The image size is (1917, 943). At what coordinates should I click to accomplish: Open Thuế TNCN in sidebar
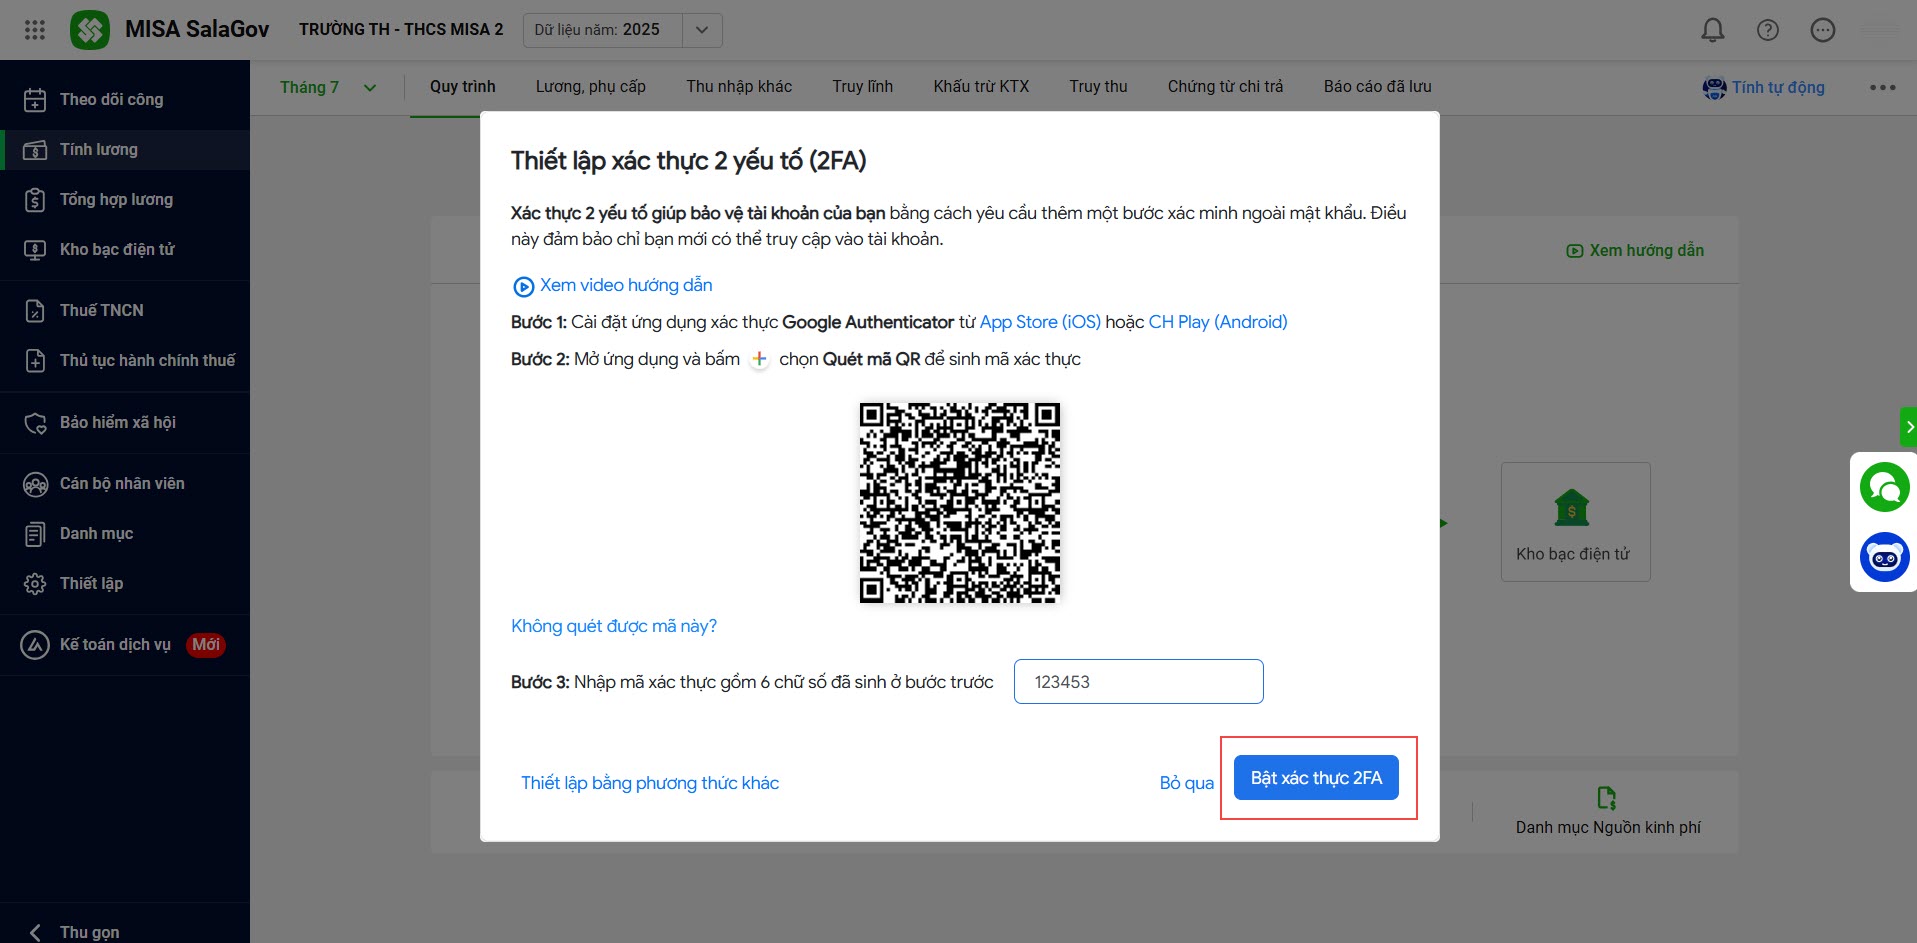[125, 310]
